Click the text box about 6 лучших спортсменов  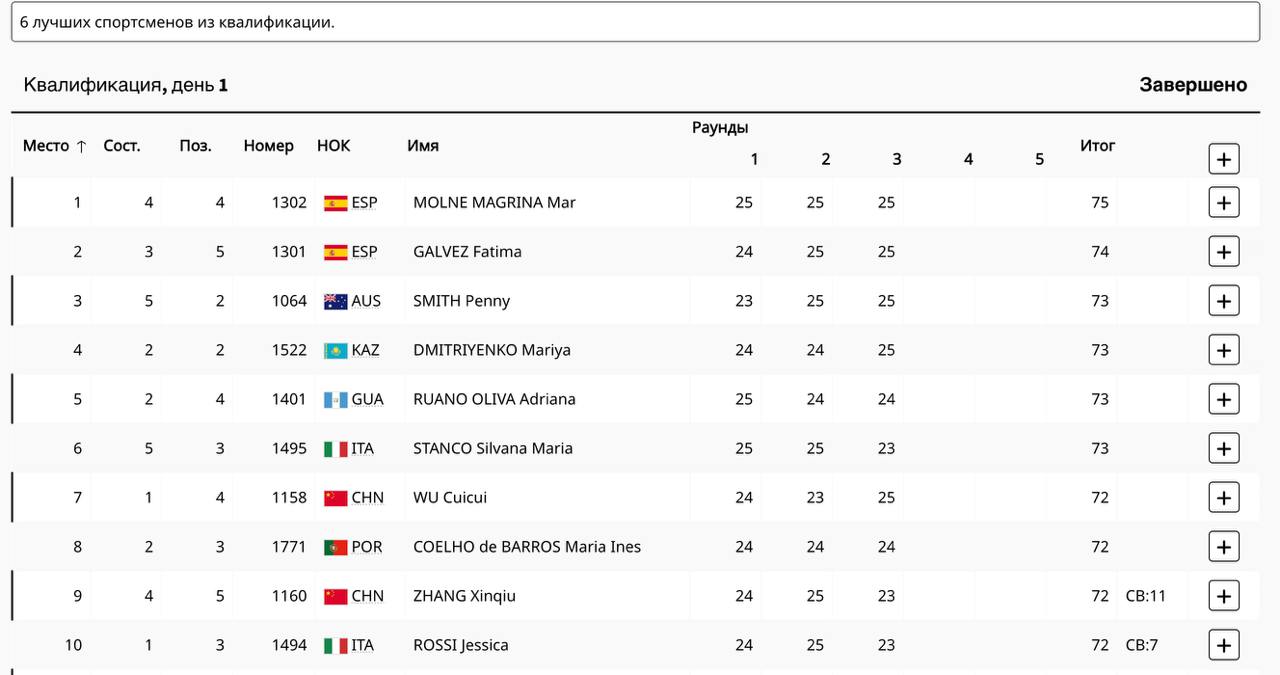635,21
